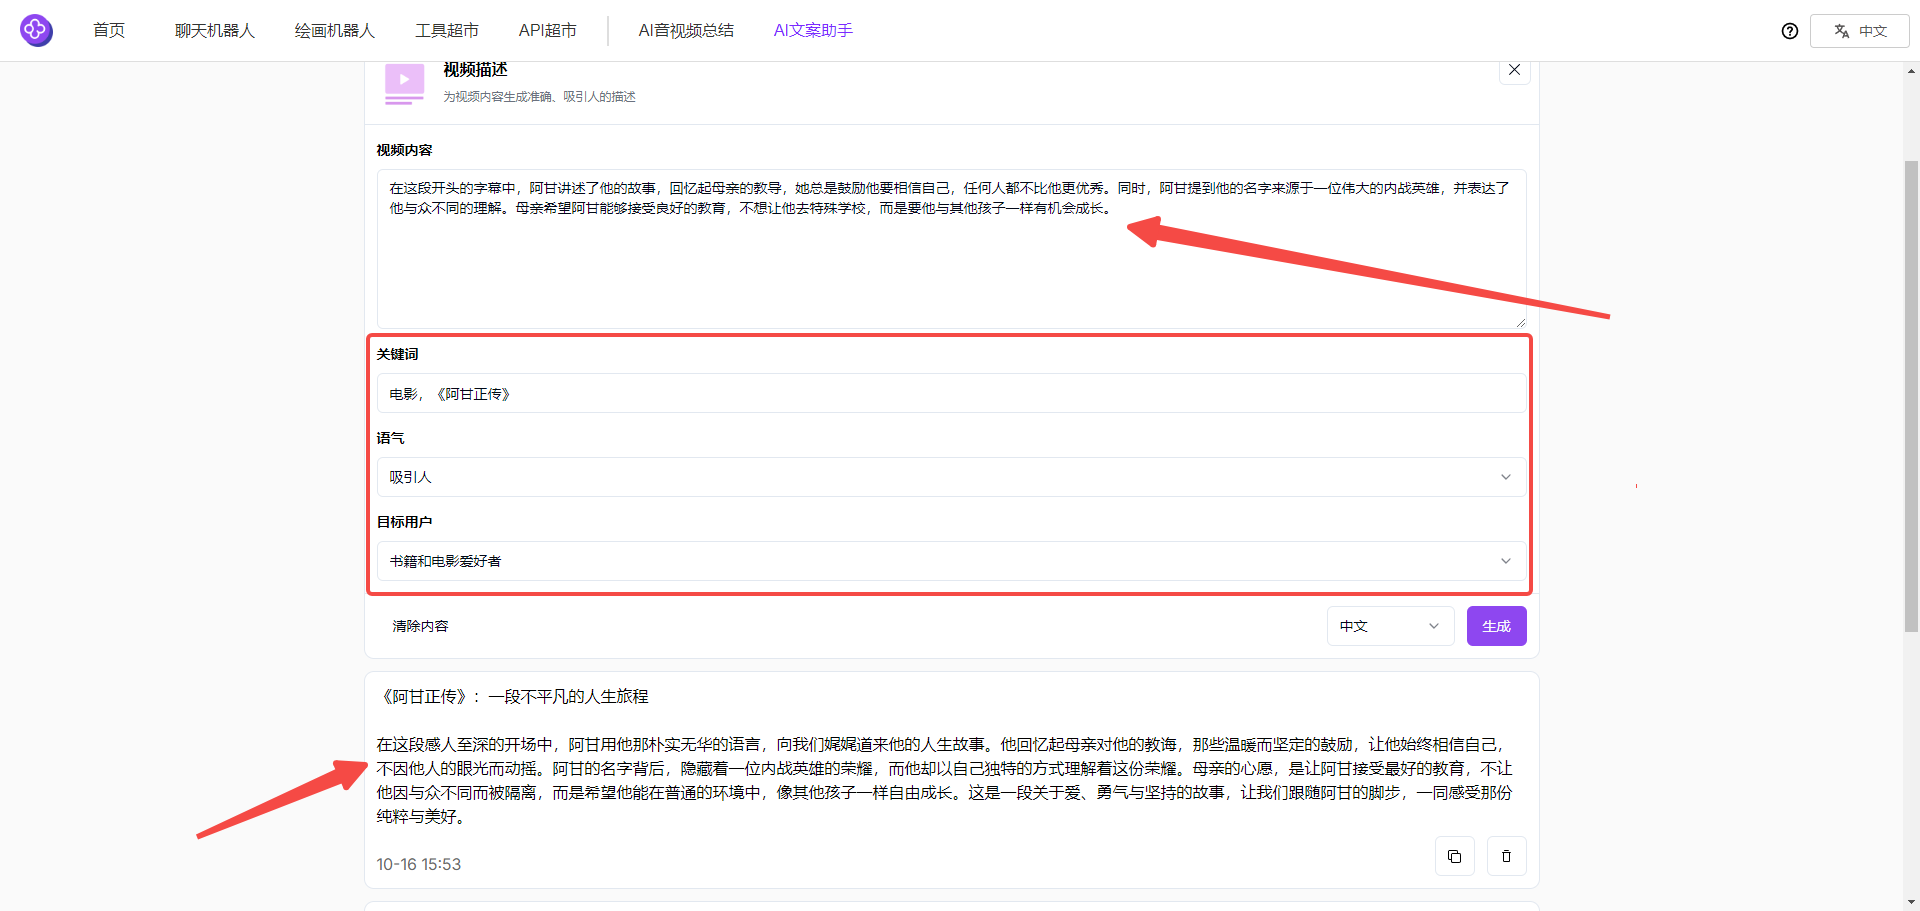
Task: Click into the 视频内容 text area
Action: point(951,248)
